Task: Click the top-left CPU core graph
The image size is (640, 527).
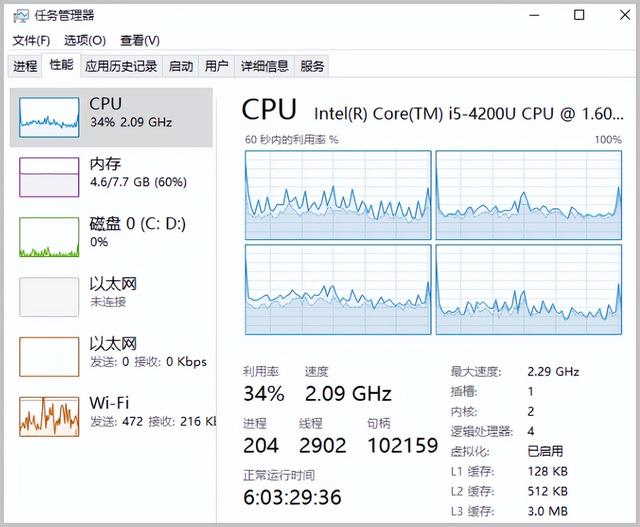Action: [338, 195]
